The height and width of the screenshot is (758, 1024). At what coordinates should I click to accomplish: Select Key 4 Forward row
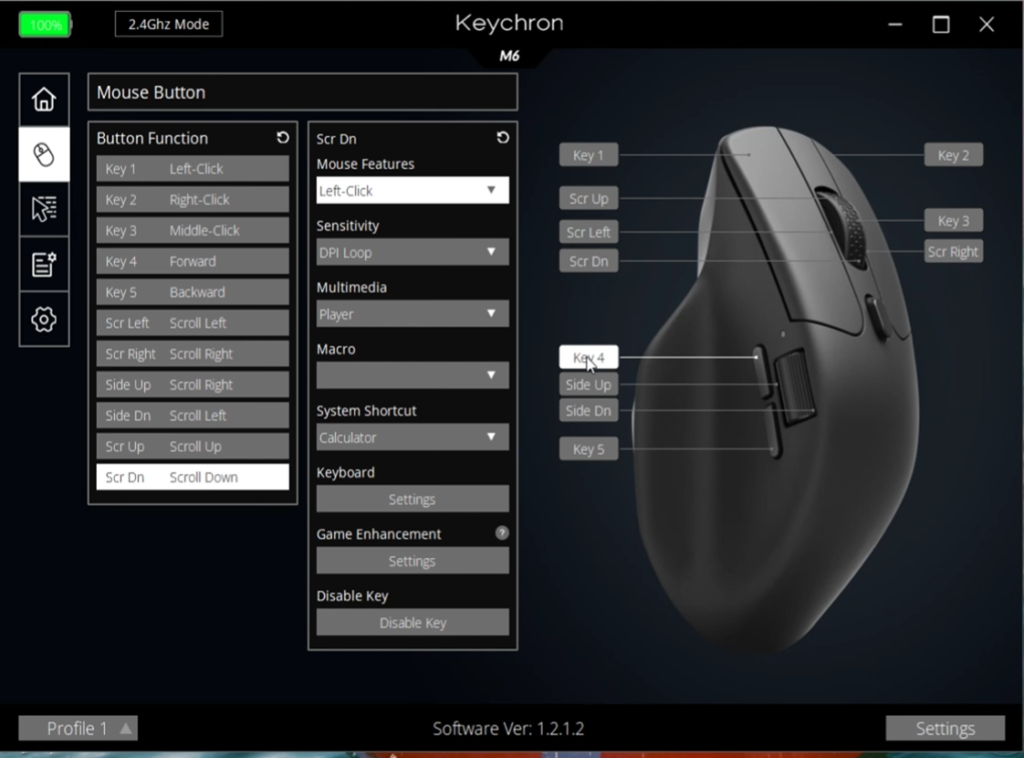click(x=193, y=261)
